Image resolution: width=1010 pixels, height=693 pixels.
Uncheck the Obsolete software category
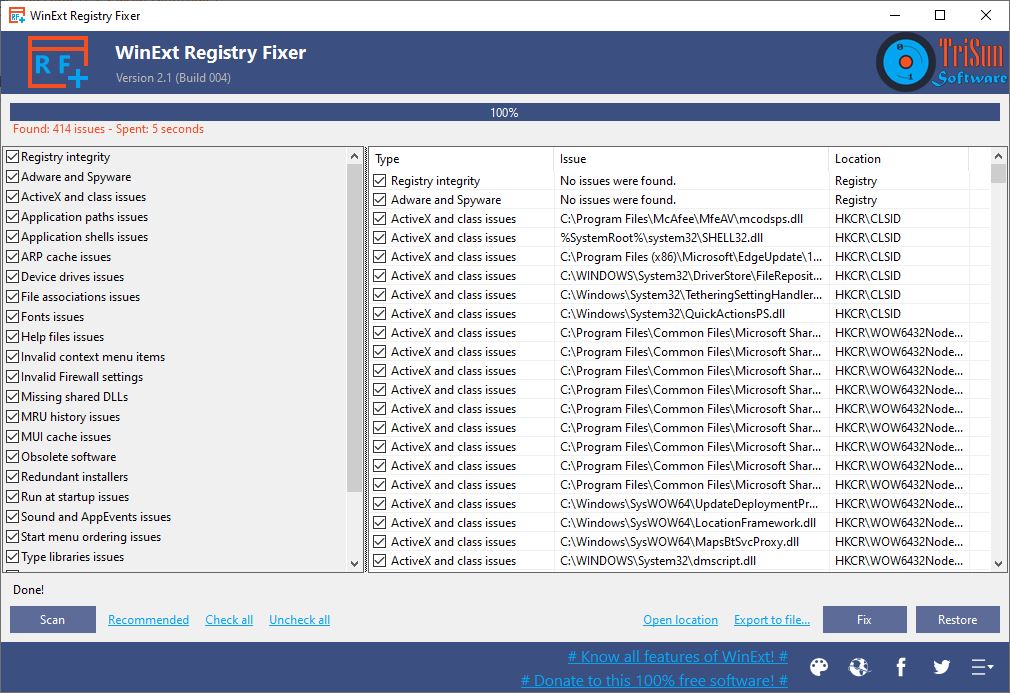12,456
